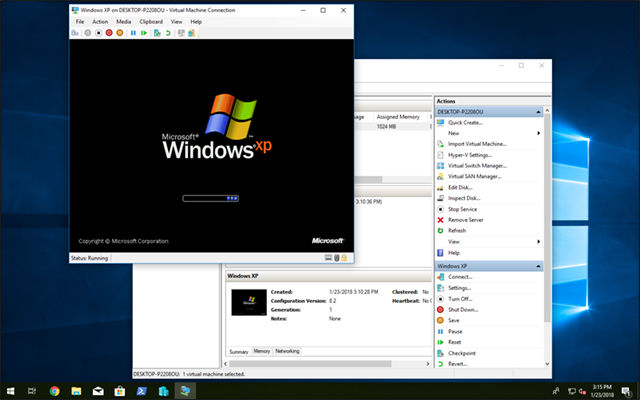This screenshot has height=400, width=640.
Task: Click Turn Off under Windows XP actions
Action: [460, 299]
